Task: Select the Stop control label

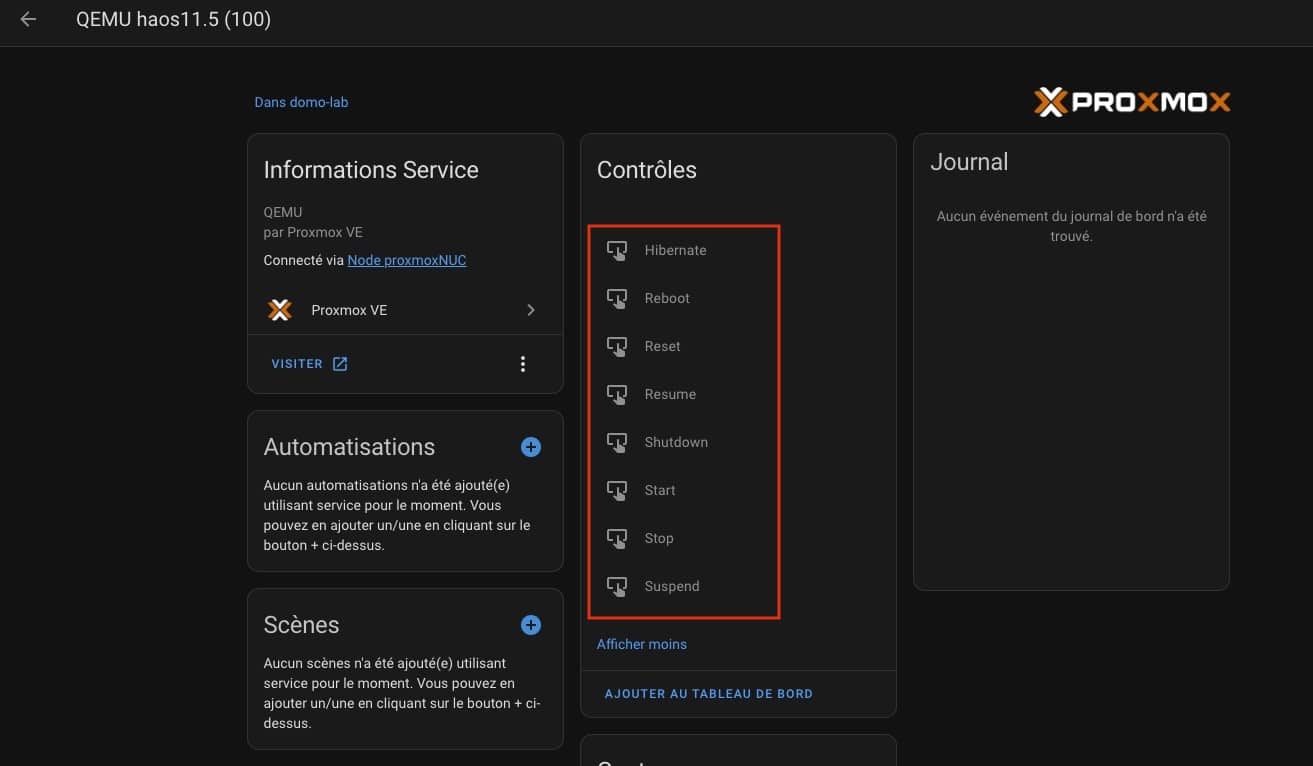Action: pos(659,538)
